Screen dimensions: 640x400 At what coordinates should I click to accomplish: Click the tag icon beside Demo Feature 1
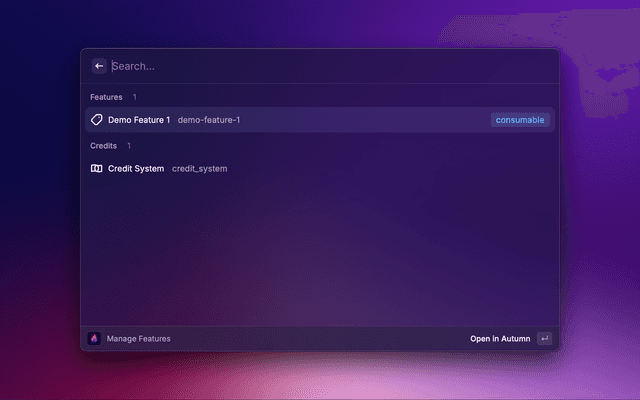[97, 120]
